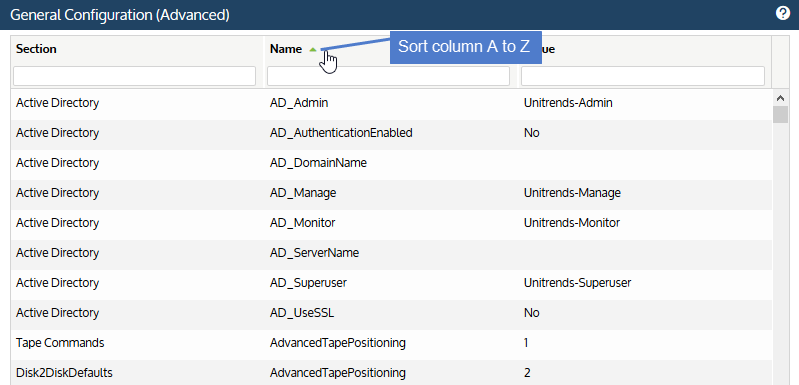Select Active Directory section in AD_UseSSL row

pos(58,313)
